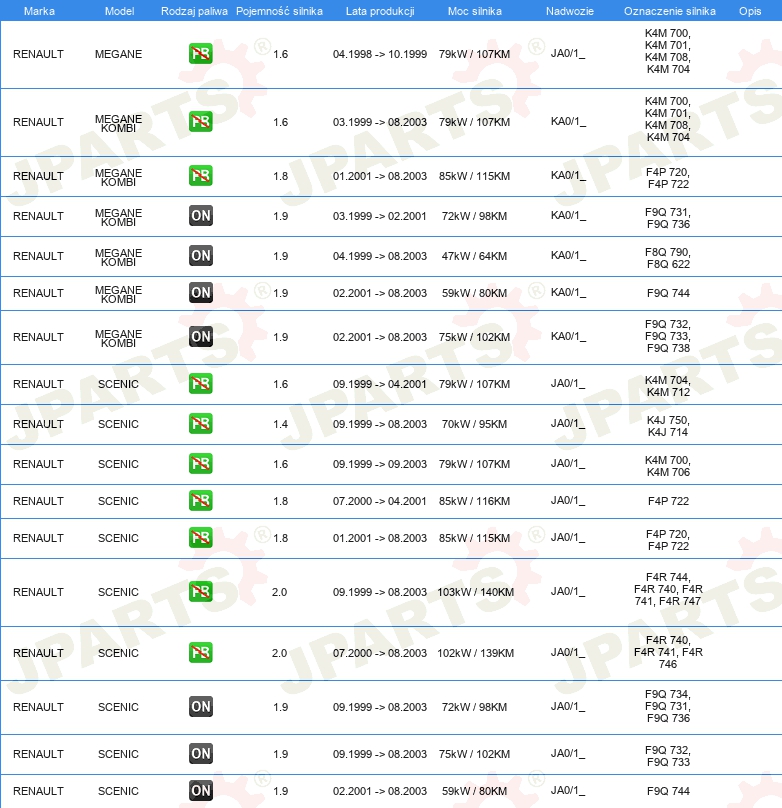Click the ON diesel icon in the Megane Kombi F9Q 744 row
The width and height of the screenshot is (782, 808).
pos(200,293)
